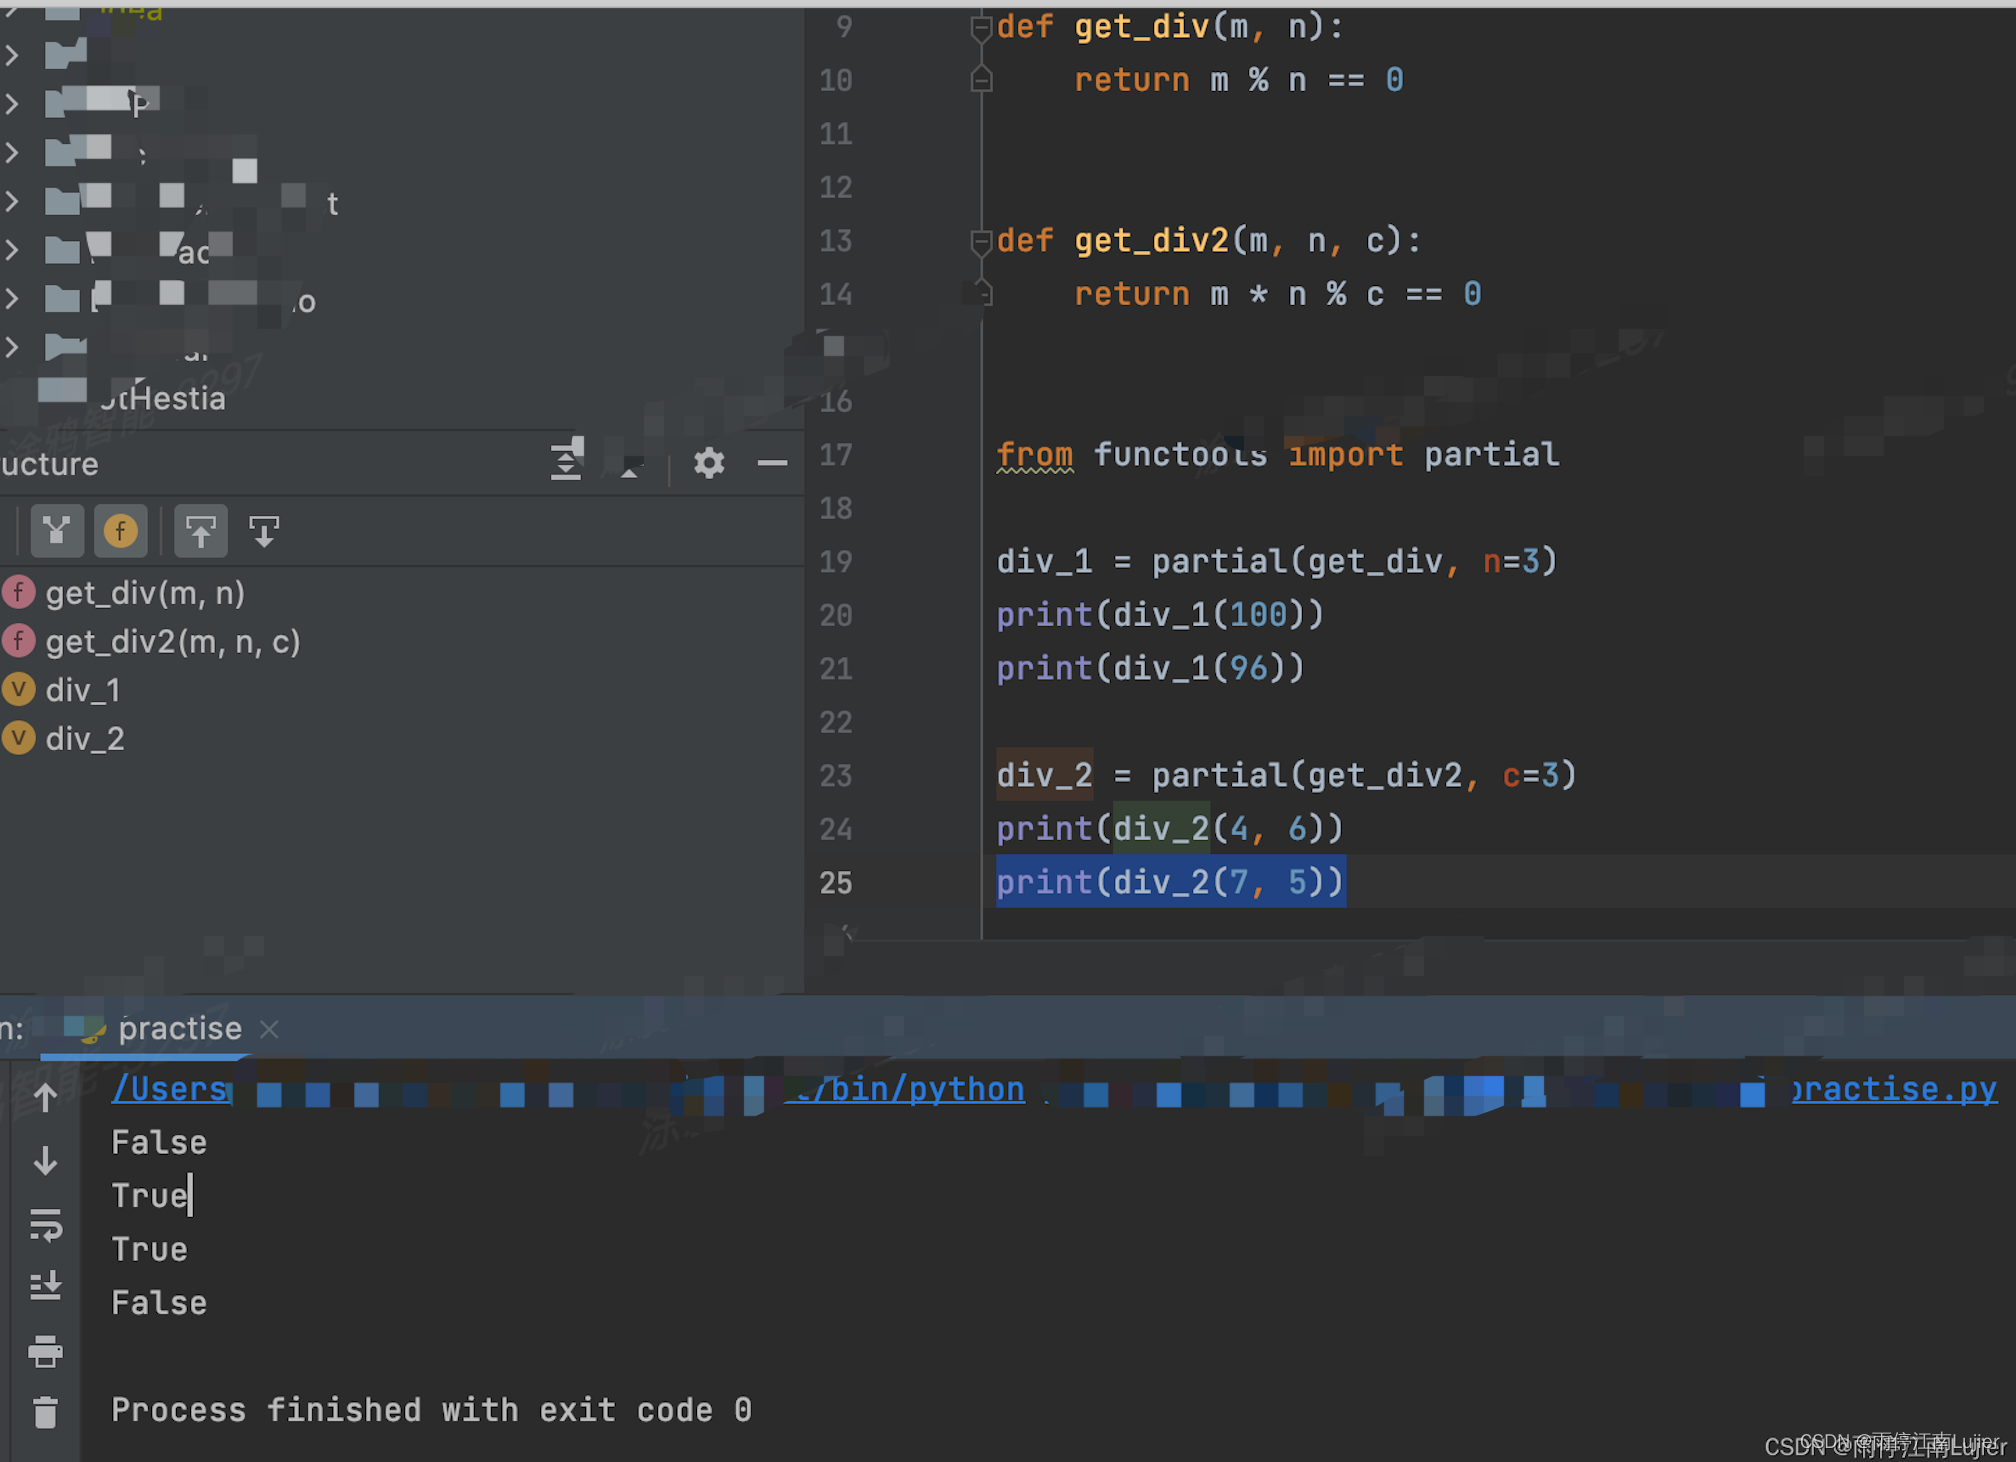This screenshot has width=2016, height=1462.
Task: Expand the project folder ending in 't'
Action: click(x=12, y=201)
